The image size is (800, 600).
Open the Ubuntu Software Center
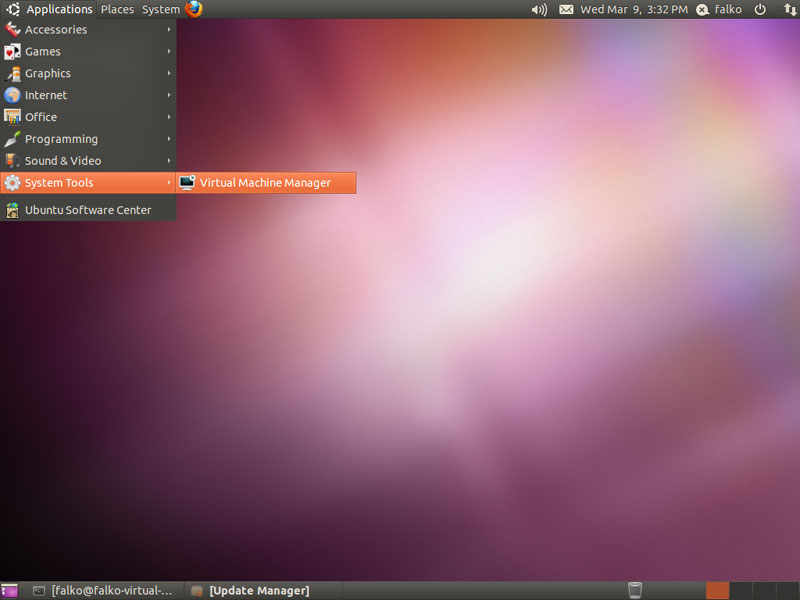pyautogui.click(x=87, y=210)
